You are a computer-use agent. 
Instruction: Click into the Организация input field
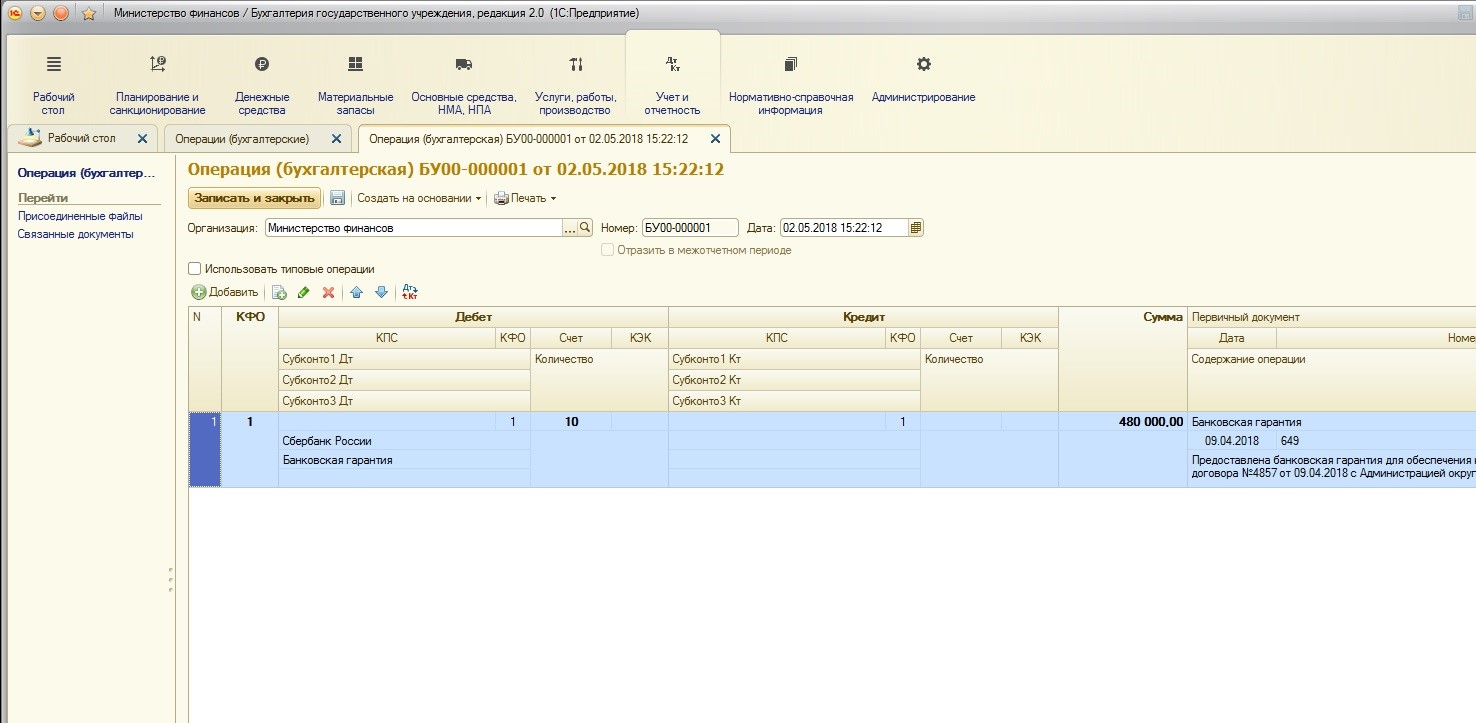point(414,228)
